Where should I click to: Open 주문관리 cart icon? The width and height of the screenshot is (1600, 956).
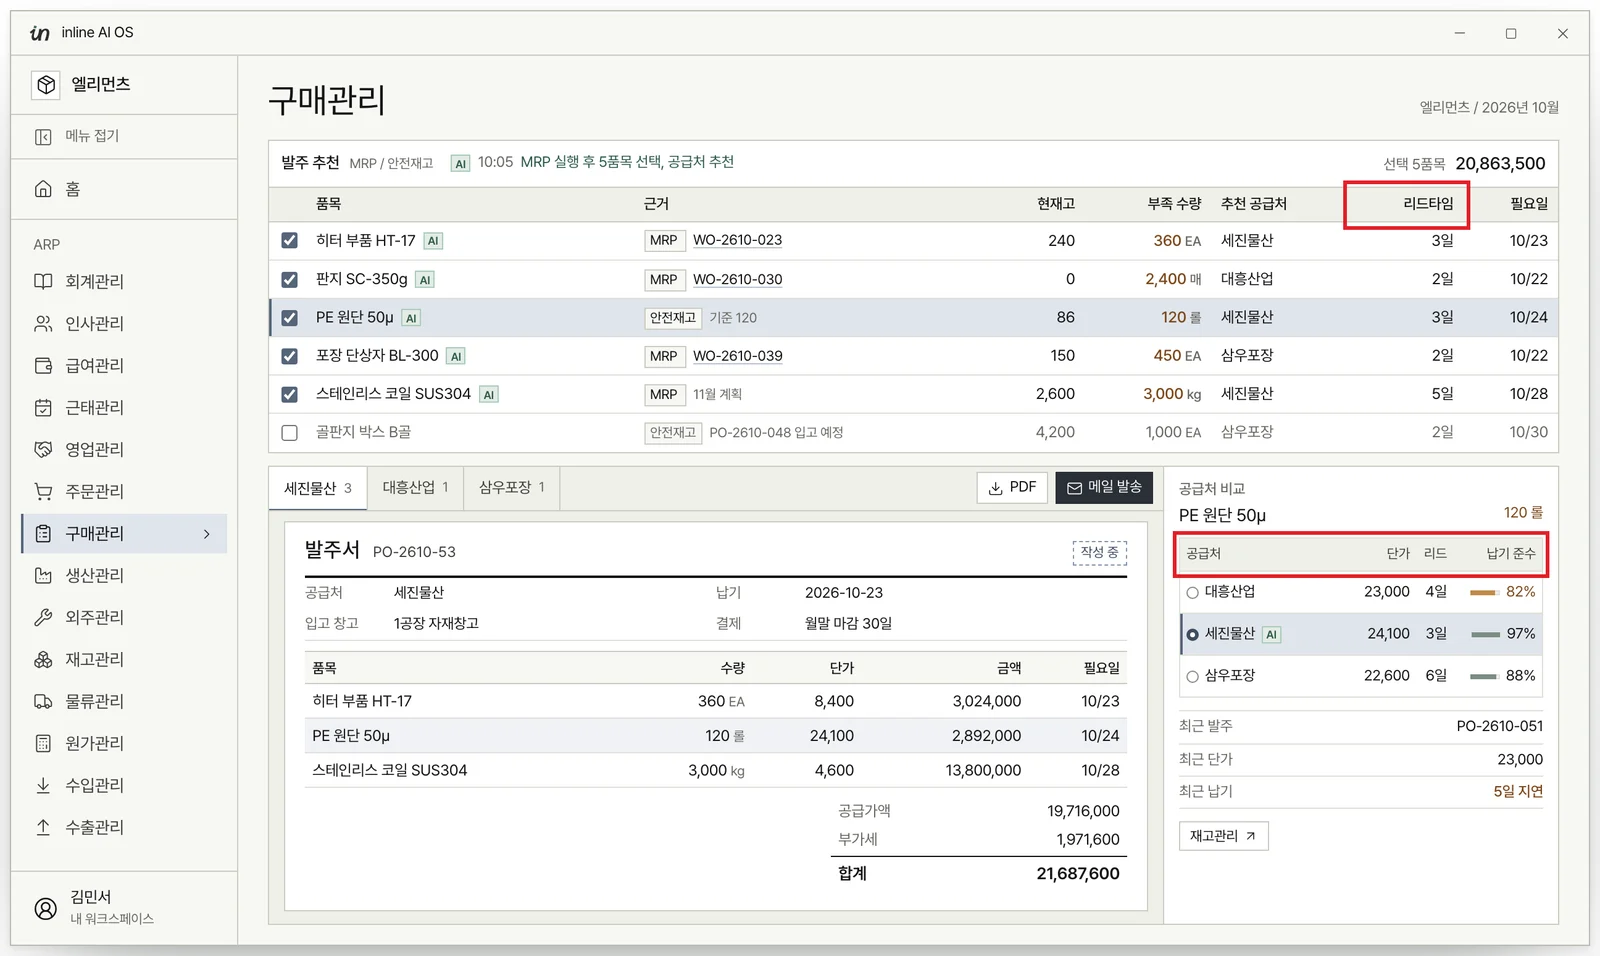click(43, 492)
